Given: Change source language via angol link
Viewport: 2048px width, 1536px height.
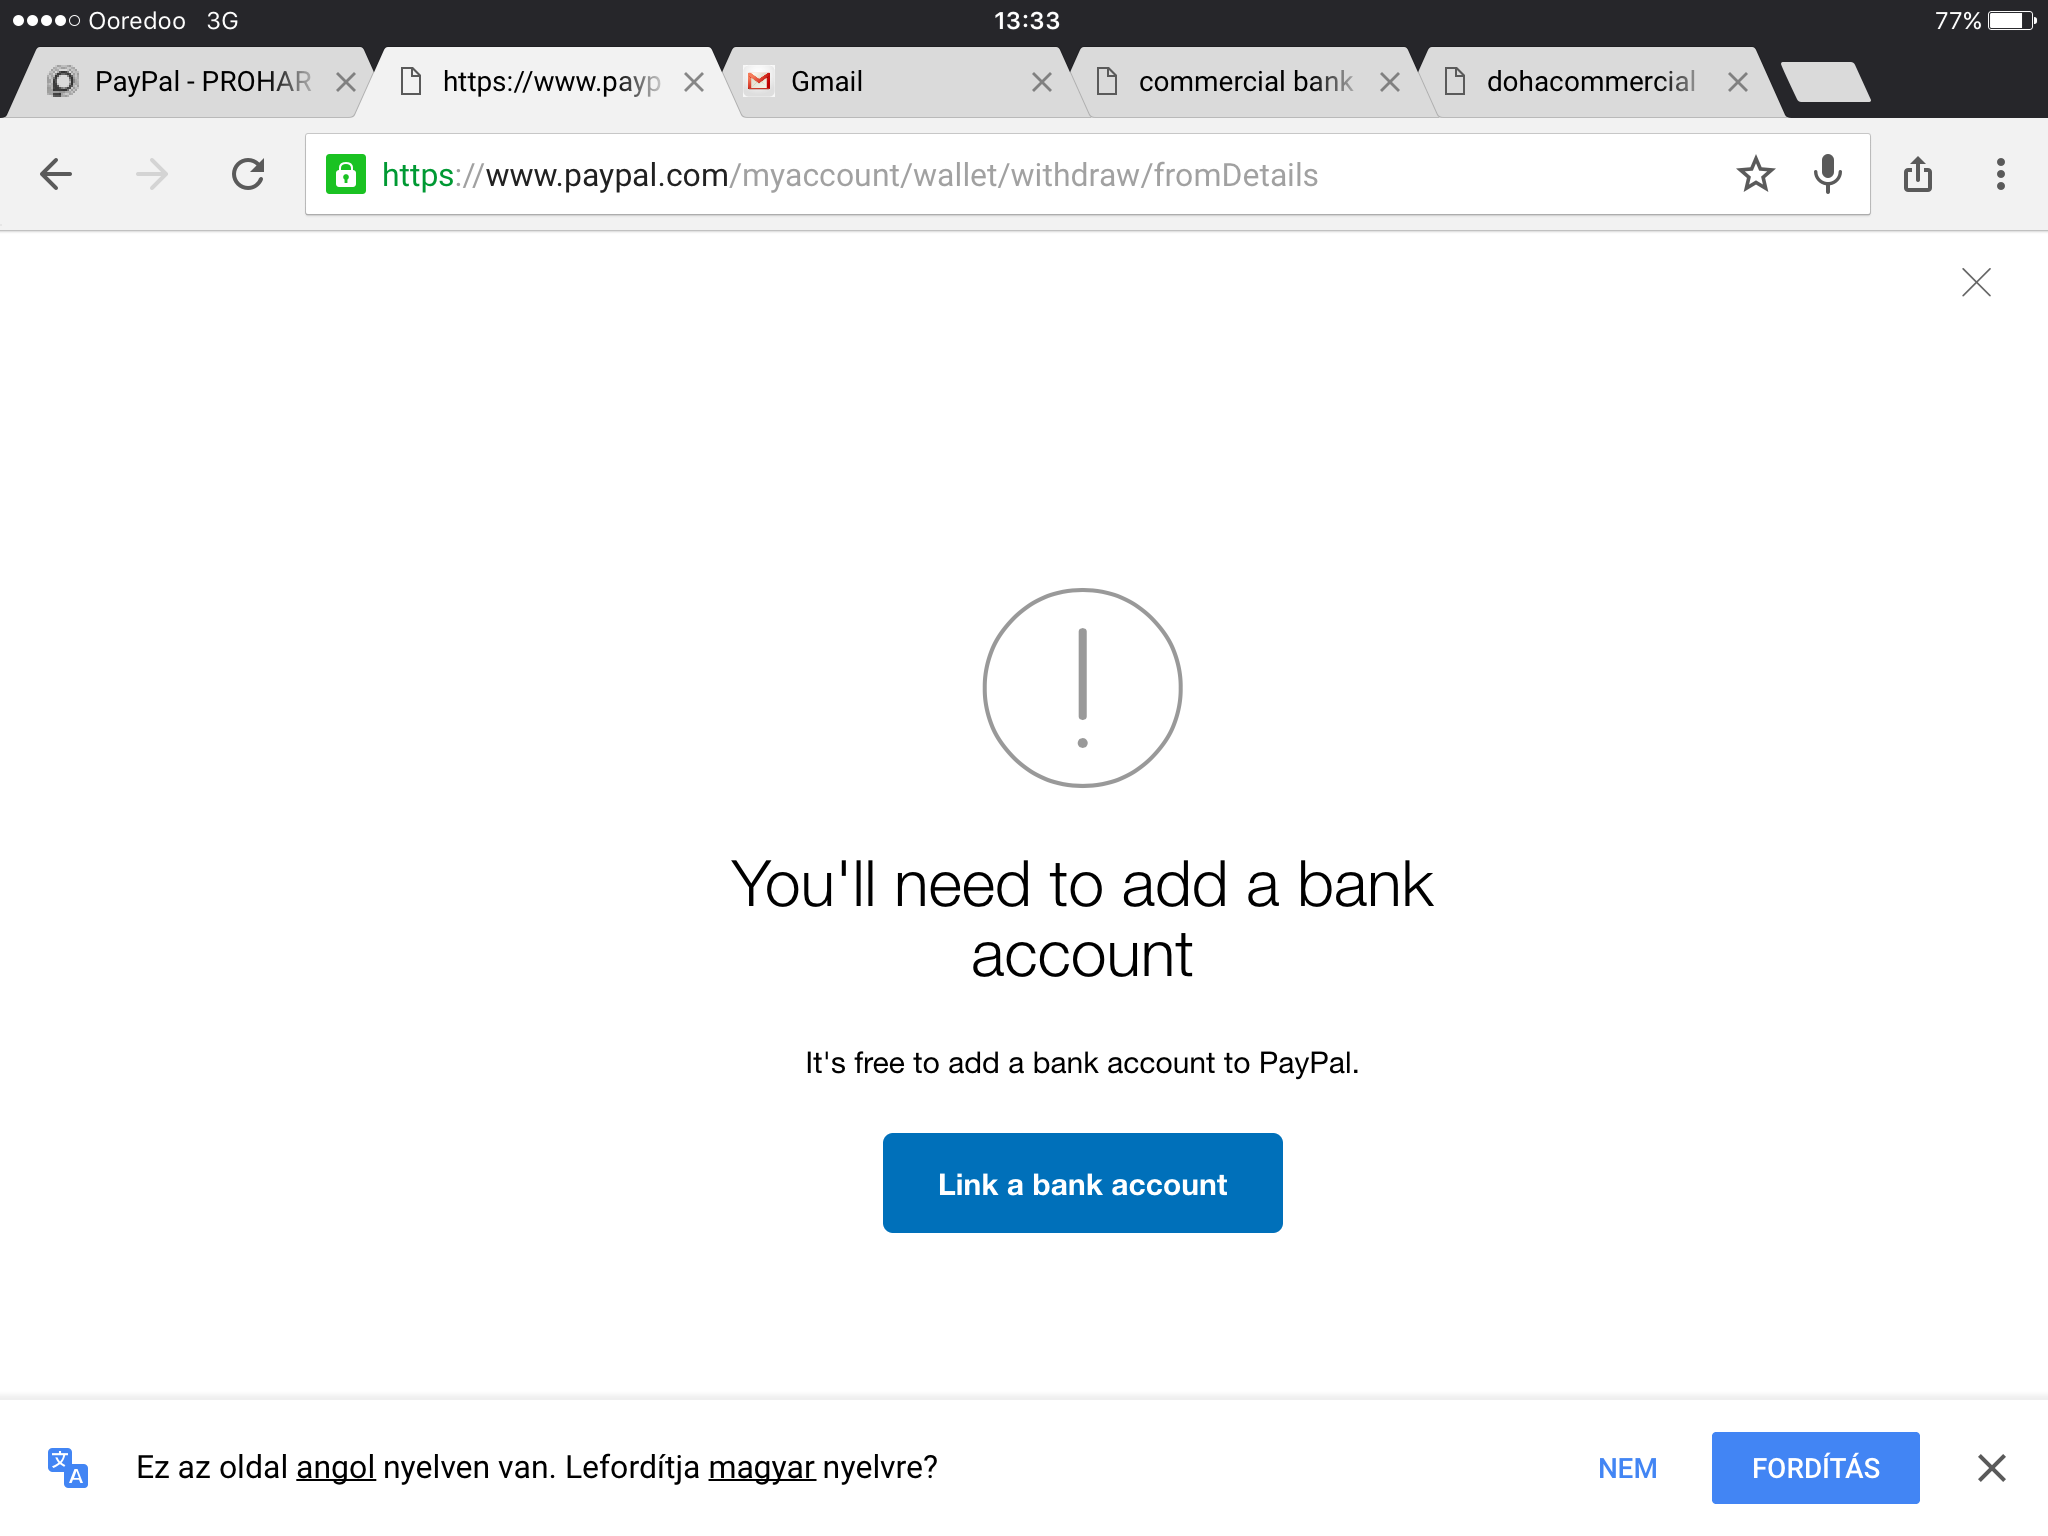Looking at the screenshot, I should pos(335,1467).
